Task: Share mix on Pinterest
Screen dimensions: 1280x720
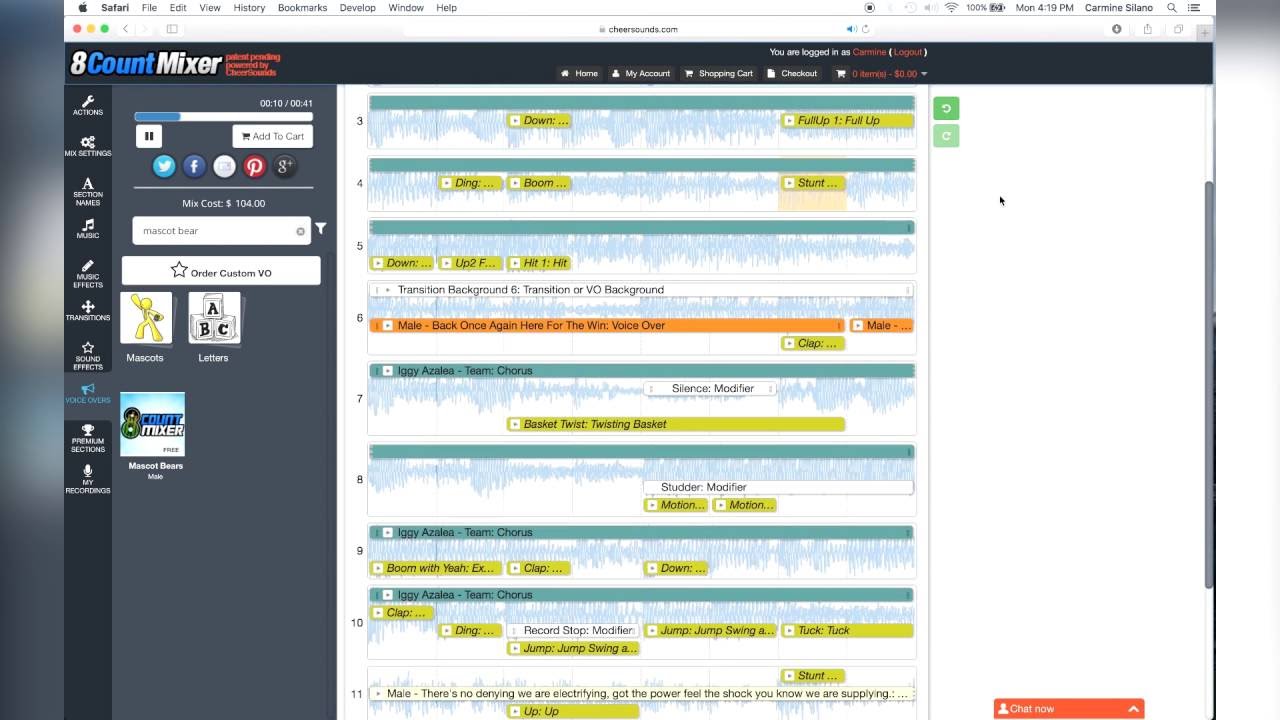Action: coord(254,166)
